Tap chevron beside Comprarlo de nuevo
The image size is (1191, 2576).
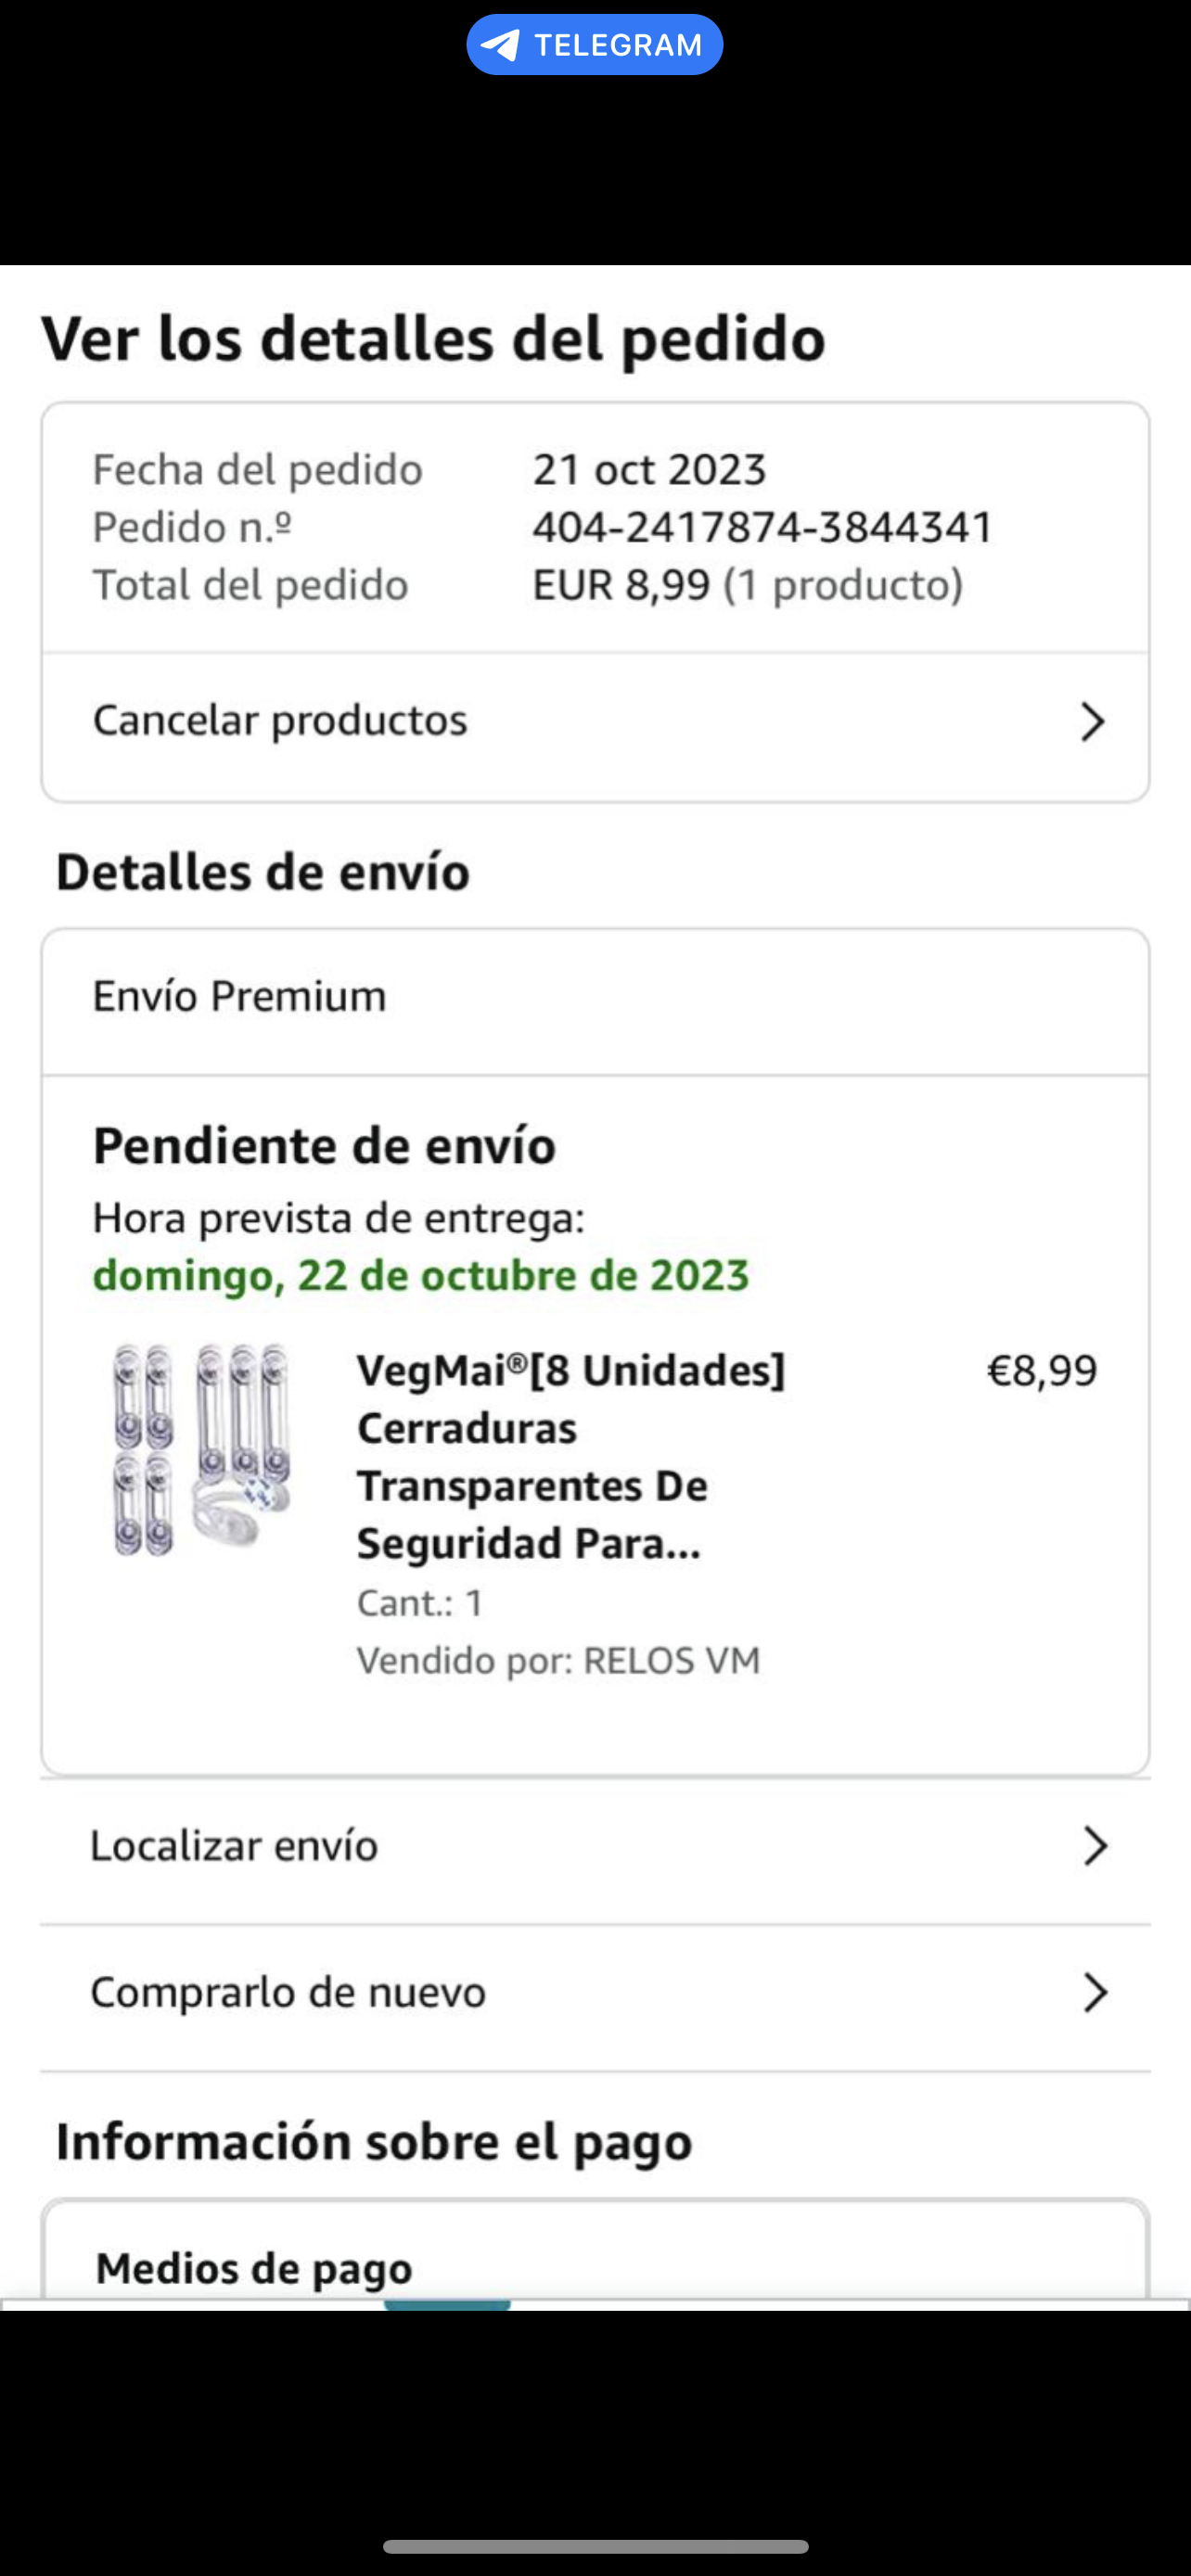tap(1095, 1993)
